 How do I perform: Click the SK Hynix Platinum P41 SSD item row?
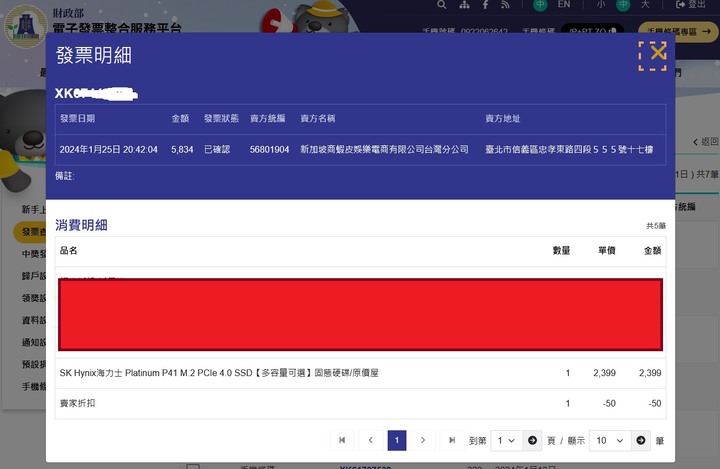360,373
